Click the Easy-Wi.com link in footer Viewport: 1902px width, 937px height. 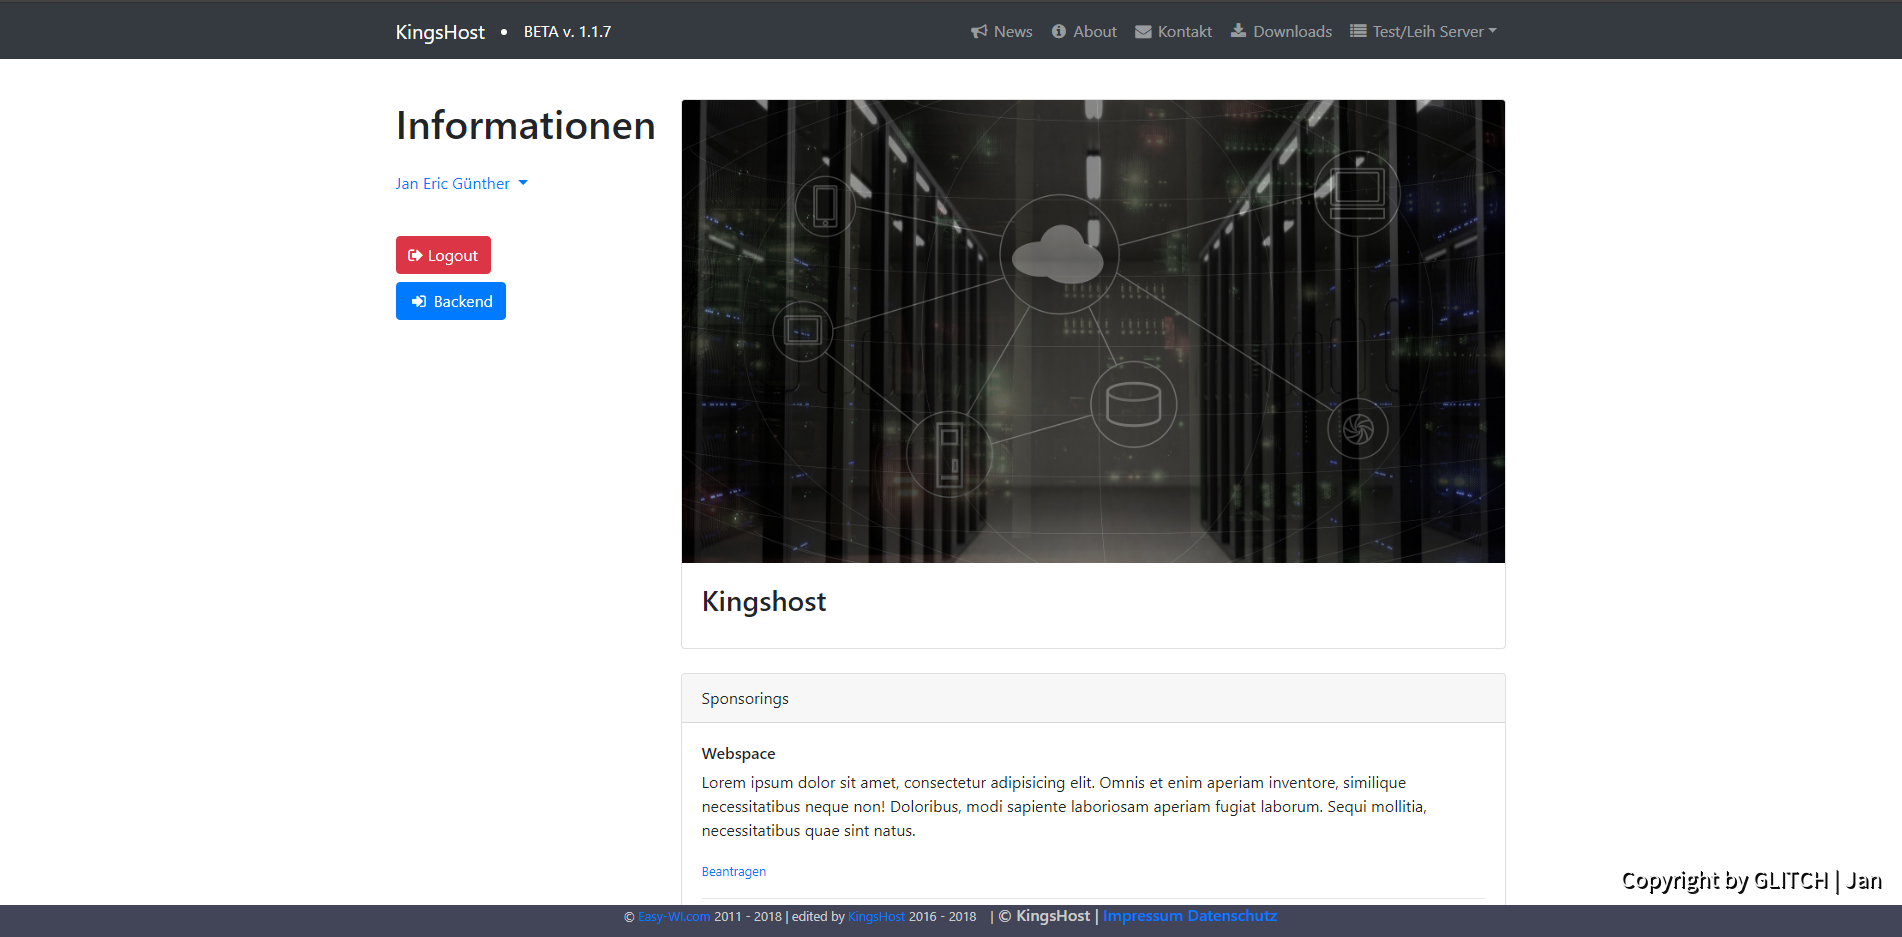[674, 917]
